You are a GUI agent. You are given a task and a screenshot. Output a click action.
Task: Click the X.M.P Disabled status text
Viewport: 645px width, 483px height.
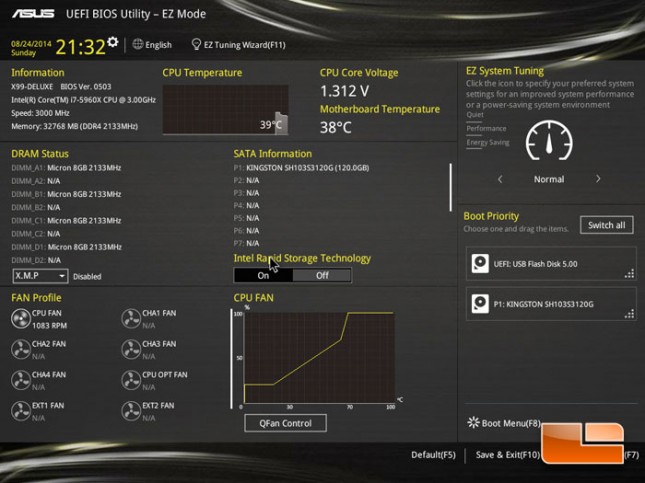click(x=87, y=276)
